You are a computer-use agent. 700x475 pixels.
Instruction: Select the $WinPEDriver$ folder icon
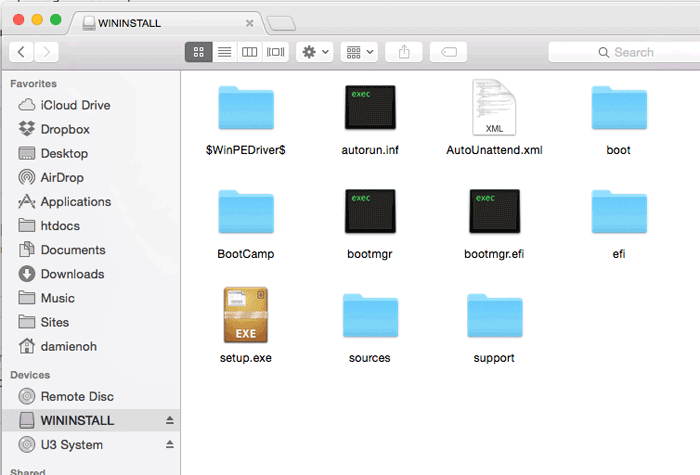click(246, 108)
